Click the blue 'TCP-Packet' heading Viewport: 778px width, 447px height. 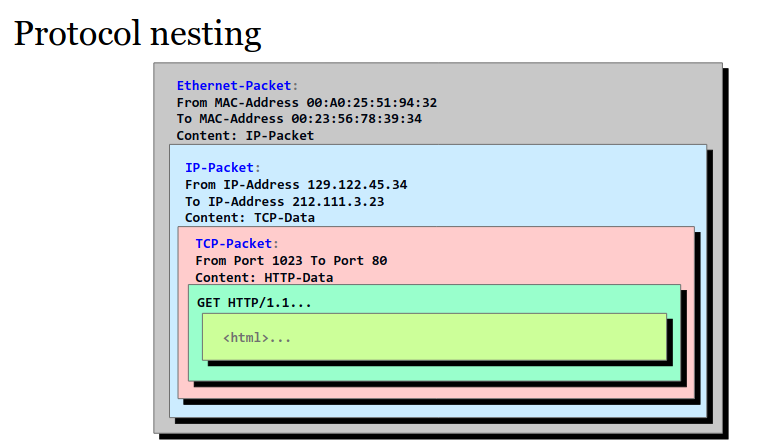(234, 244)
